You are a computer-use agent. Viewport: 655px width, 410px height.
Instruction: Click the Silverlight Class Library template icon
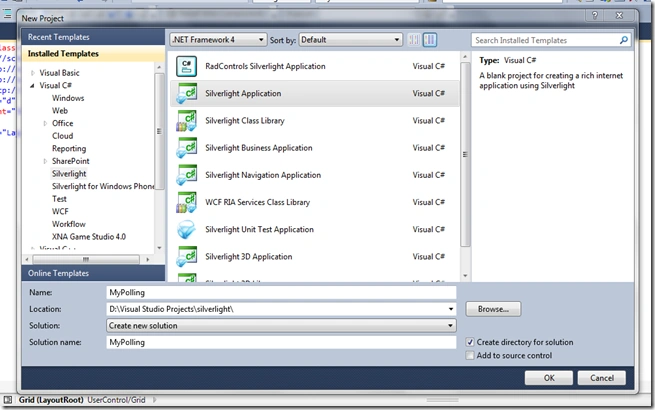coord(186,121)
